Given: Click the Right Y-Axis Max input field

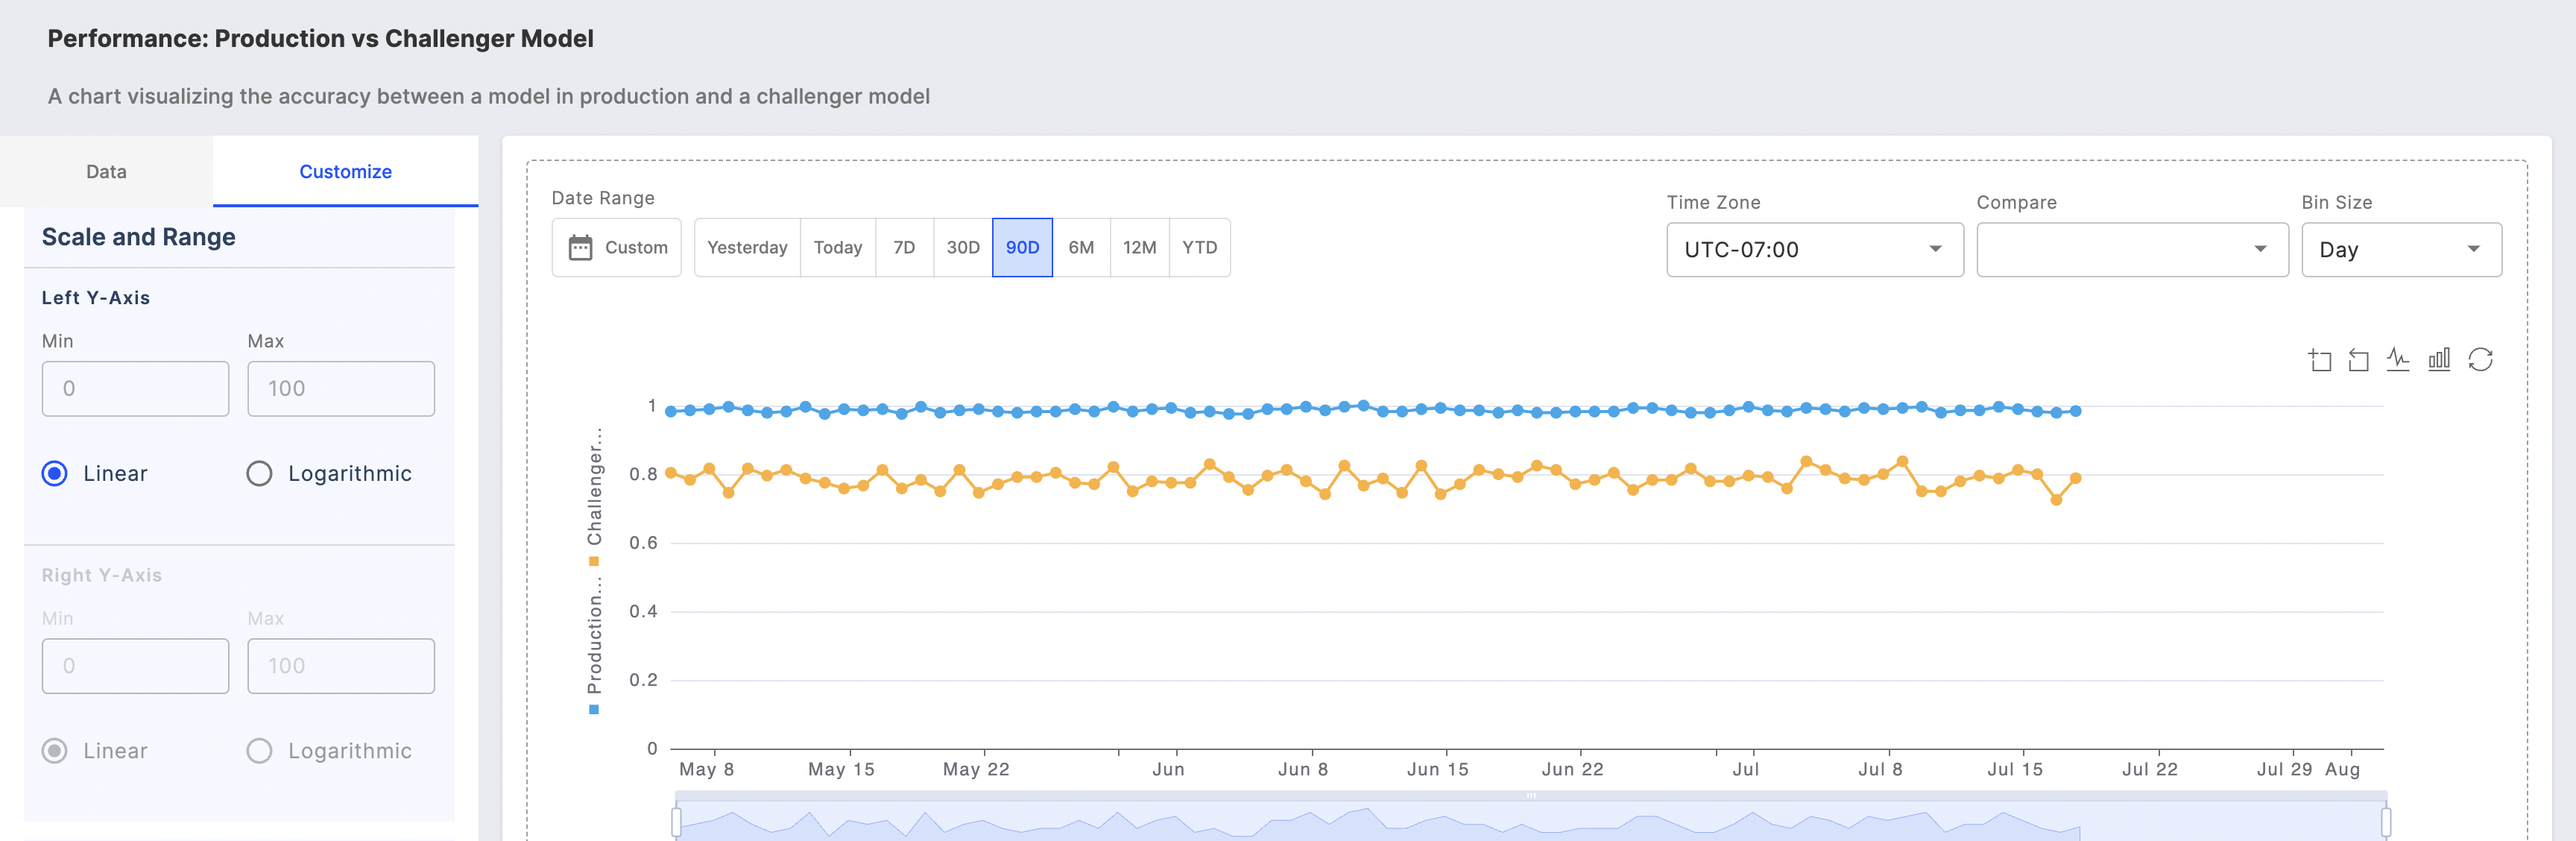Looking at the screenshot, I should coord(341,666).
